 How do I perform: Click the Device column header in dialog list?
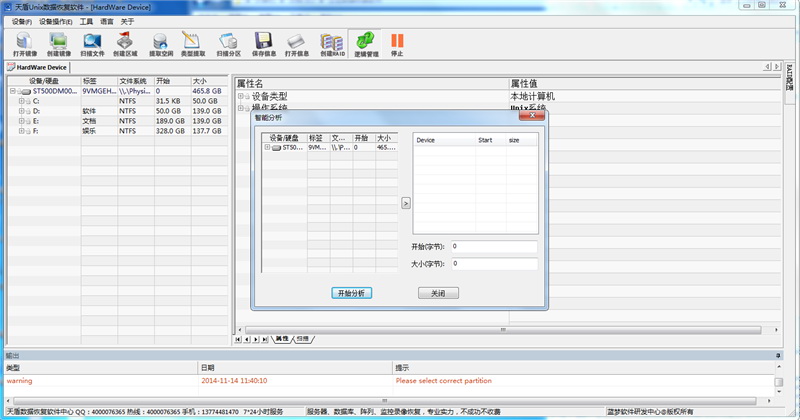[444, 140]
